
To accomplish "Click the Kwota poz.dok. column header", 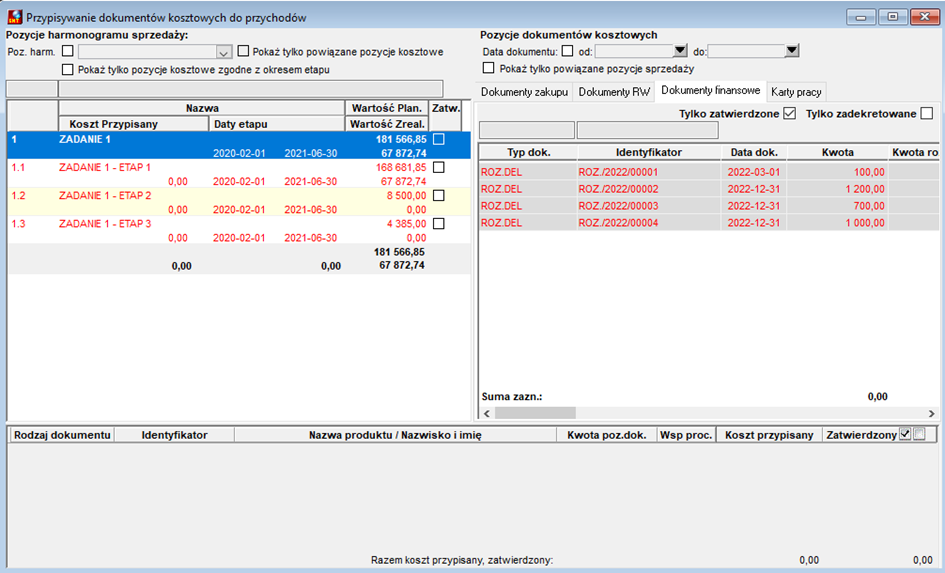I will tap(606, 435).
